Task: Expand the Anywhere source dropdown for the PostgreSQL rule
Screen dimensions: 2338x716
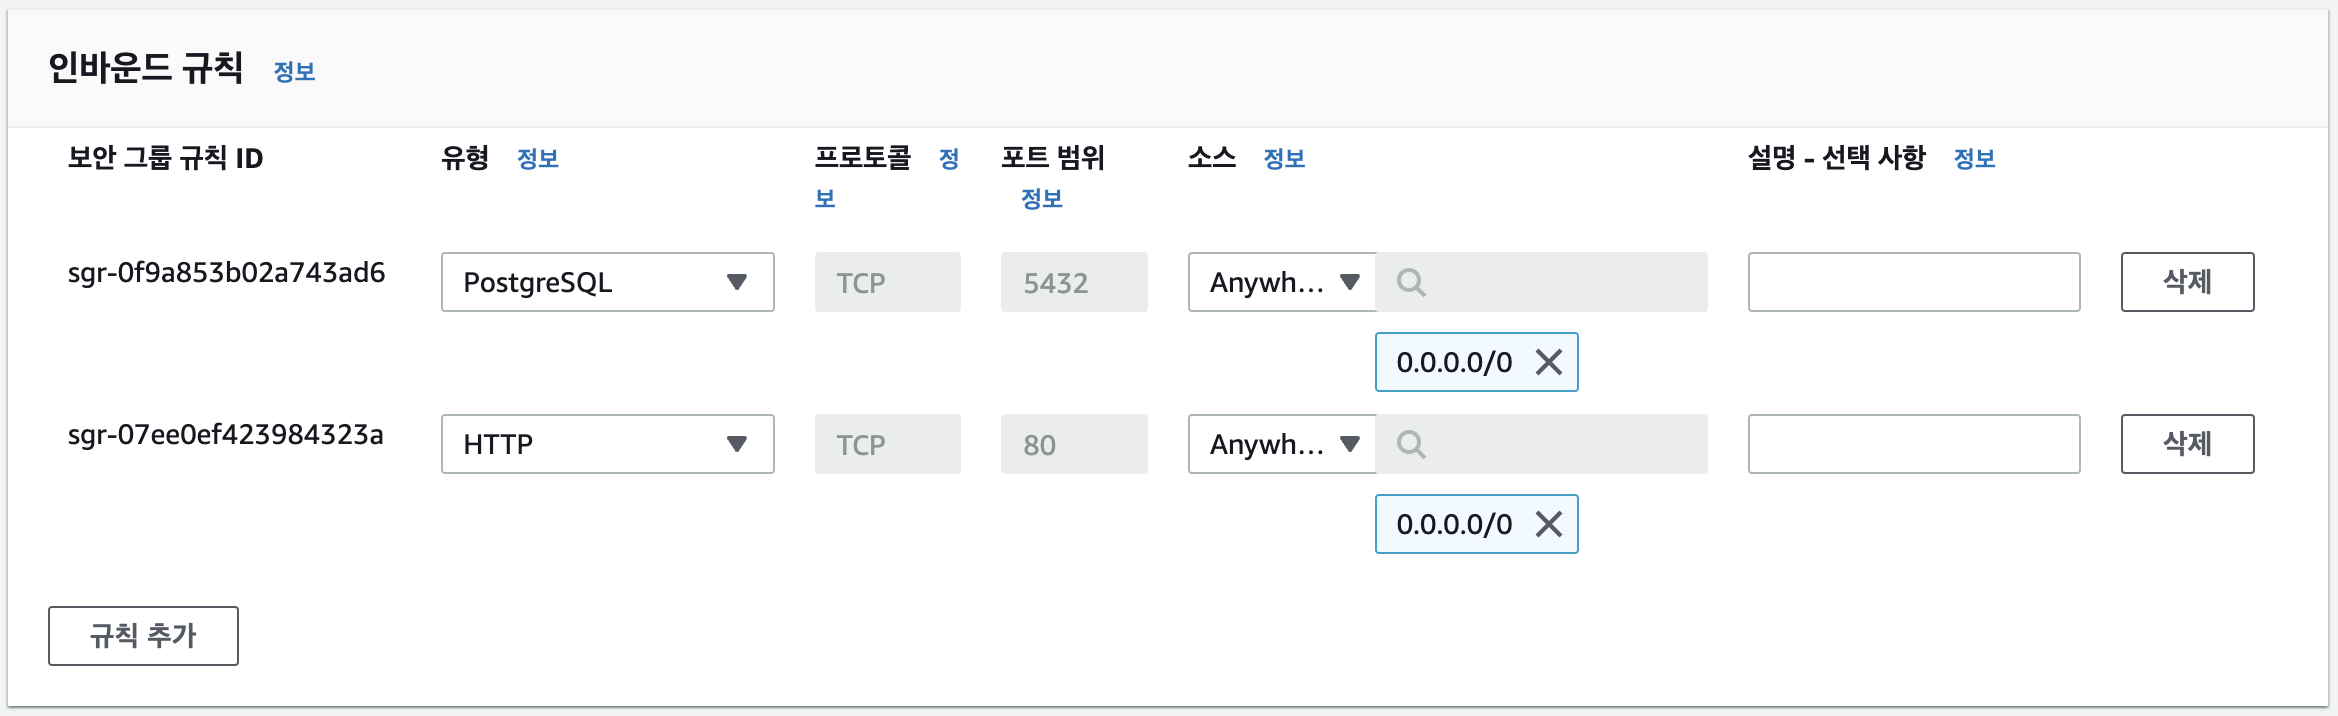Action: click(1282, 282)
